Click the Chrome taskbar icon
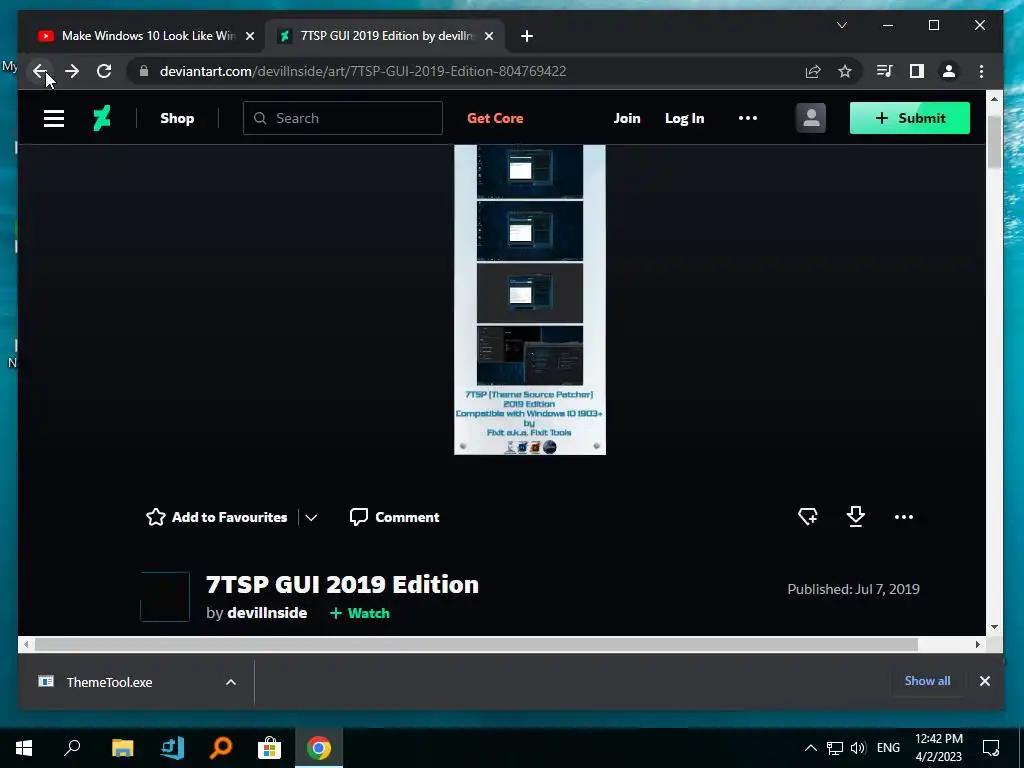This screenshot has height=768, width=1024. pos(319,748)
